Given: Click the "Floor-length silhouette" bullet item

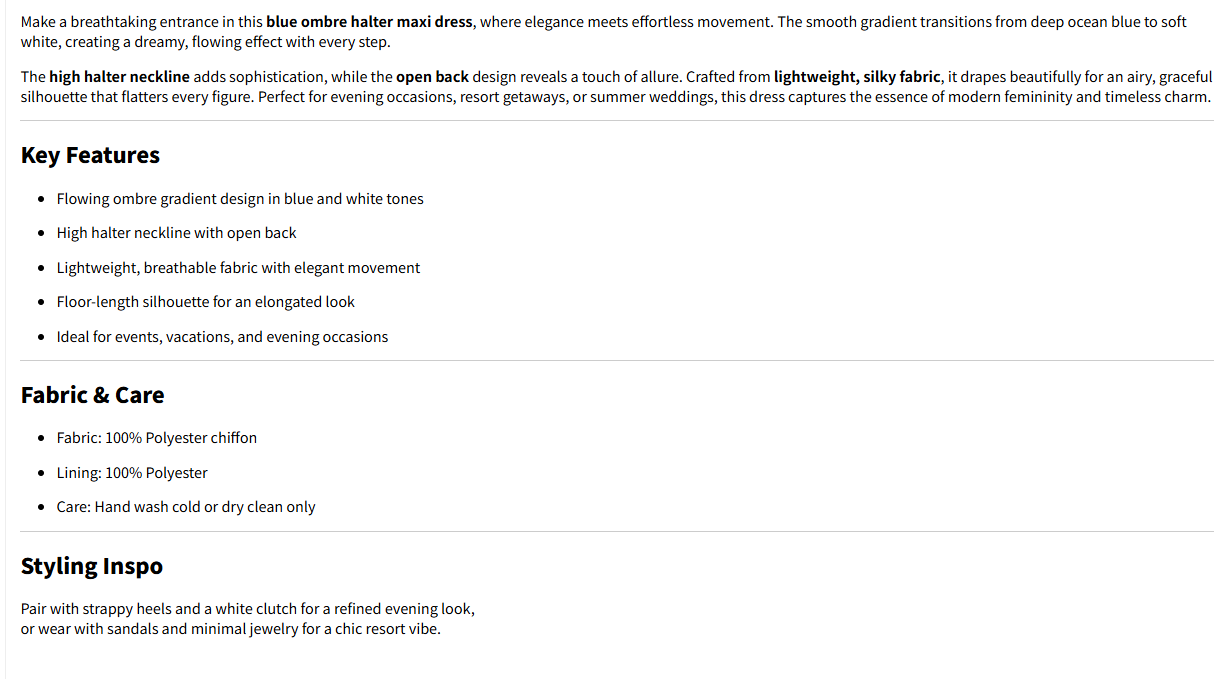Looking at the screenshot, I should click(205, 302).
